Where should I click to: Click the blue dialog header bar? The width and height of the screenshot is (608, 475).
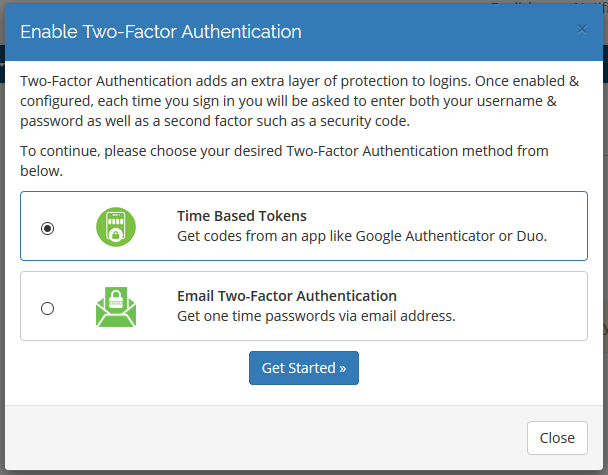(427, 31)
